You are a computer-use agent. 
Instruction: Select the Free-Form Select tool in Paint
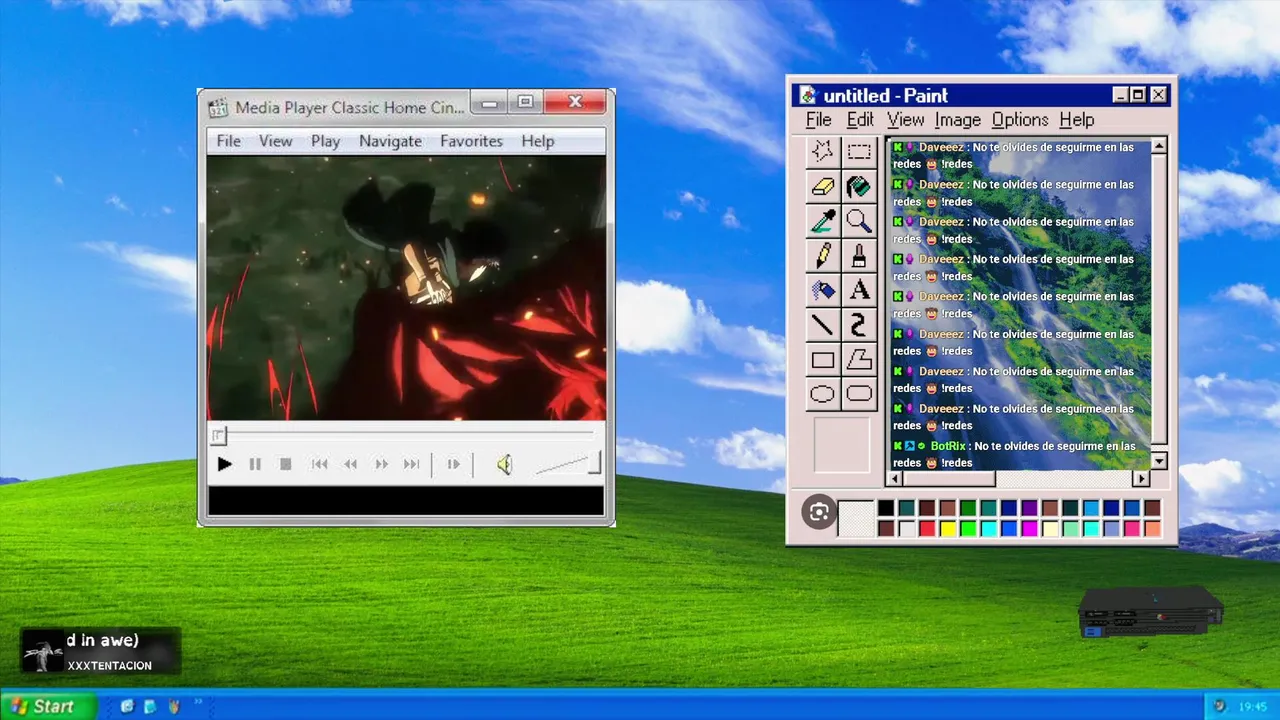point(822,152)
